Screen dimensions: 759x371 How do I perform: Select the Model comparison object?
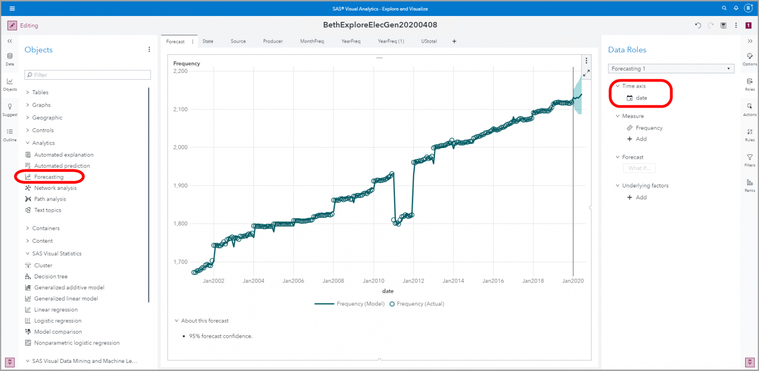click(x=53, y=332)
